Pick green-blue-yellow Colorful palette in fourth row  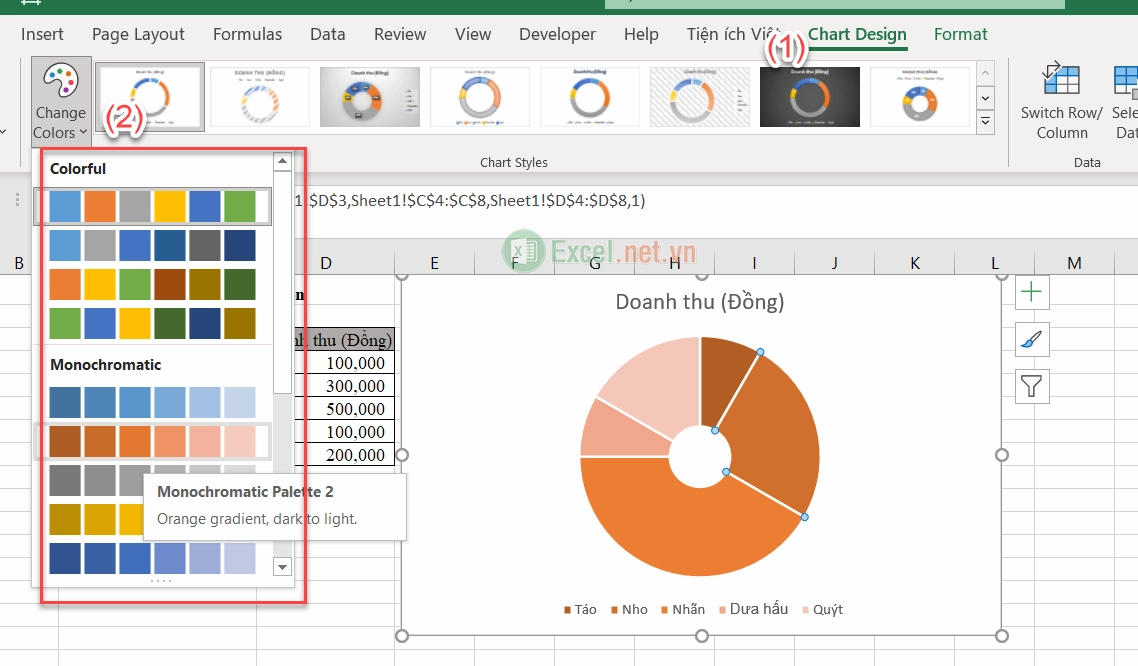[x=152, y=324]
